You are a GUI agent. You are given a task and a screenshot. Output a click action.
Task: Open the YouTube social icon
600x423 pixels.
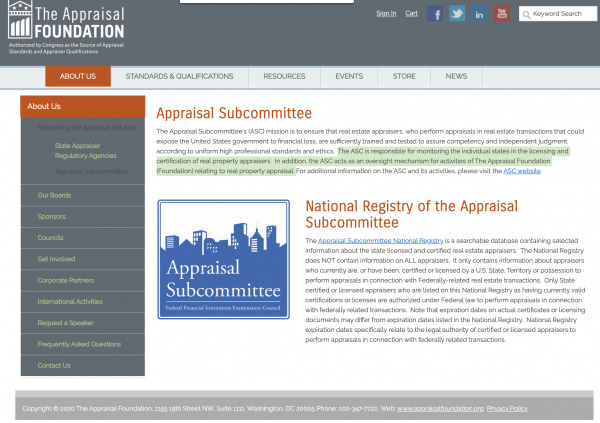502,14
